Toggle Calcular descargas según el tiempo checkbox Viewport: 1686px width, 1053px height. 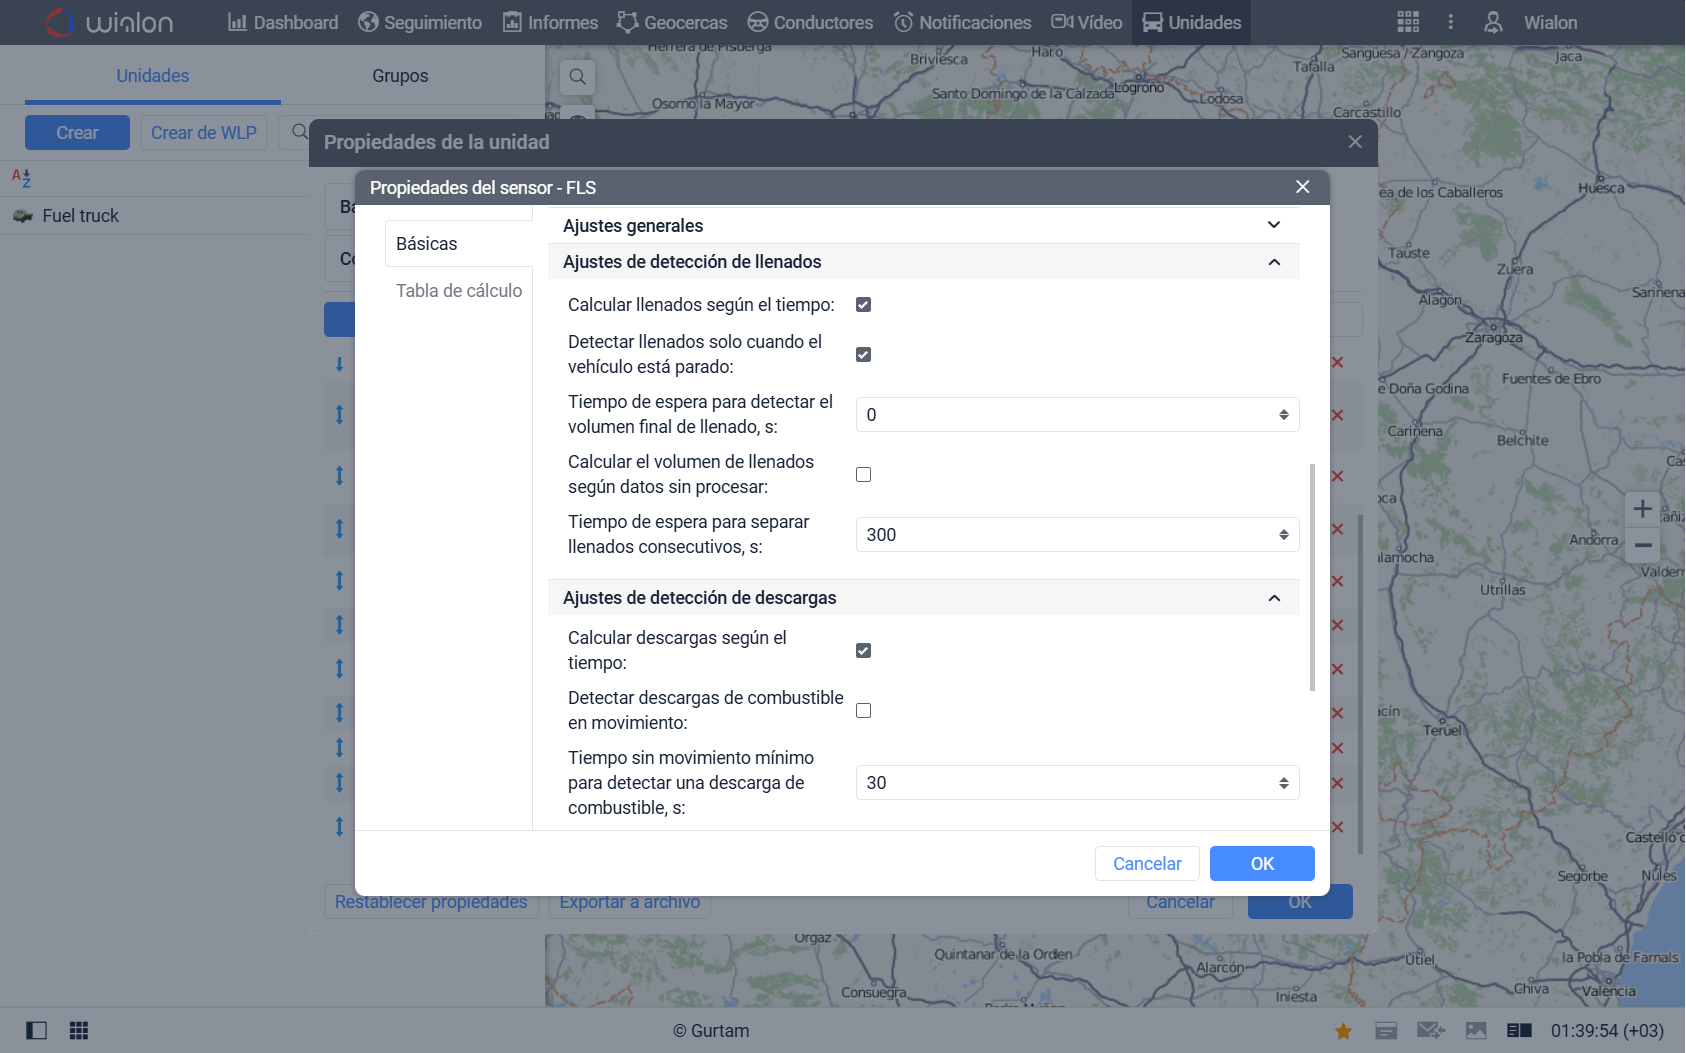[864, 651]
